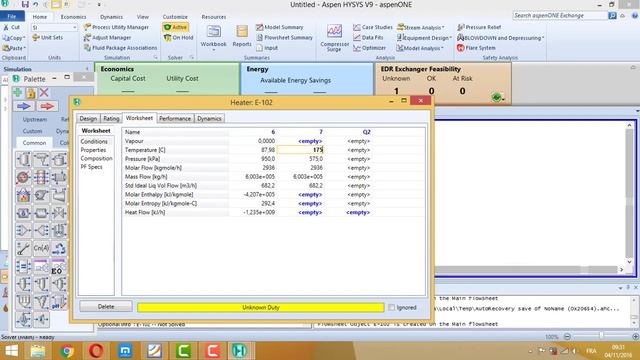This screenshot has width=640, height=360.
Task: Select the Tee splitter icon in the Palette
Action: [x=41, y=231]
